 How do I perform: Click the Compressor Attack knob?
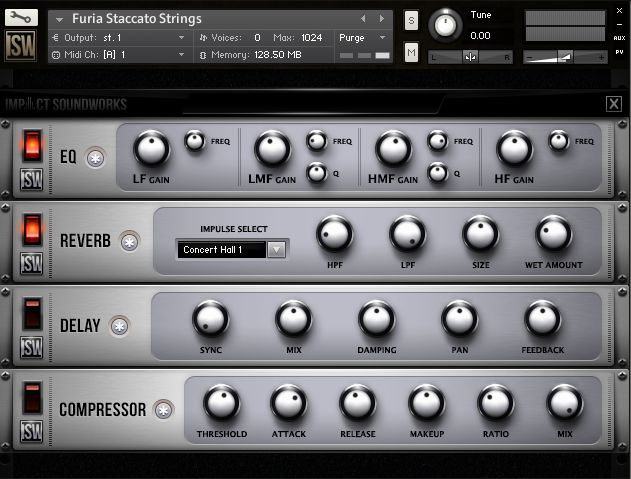click(289, 403)
